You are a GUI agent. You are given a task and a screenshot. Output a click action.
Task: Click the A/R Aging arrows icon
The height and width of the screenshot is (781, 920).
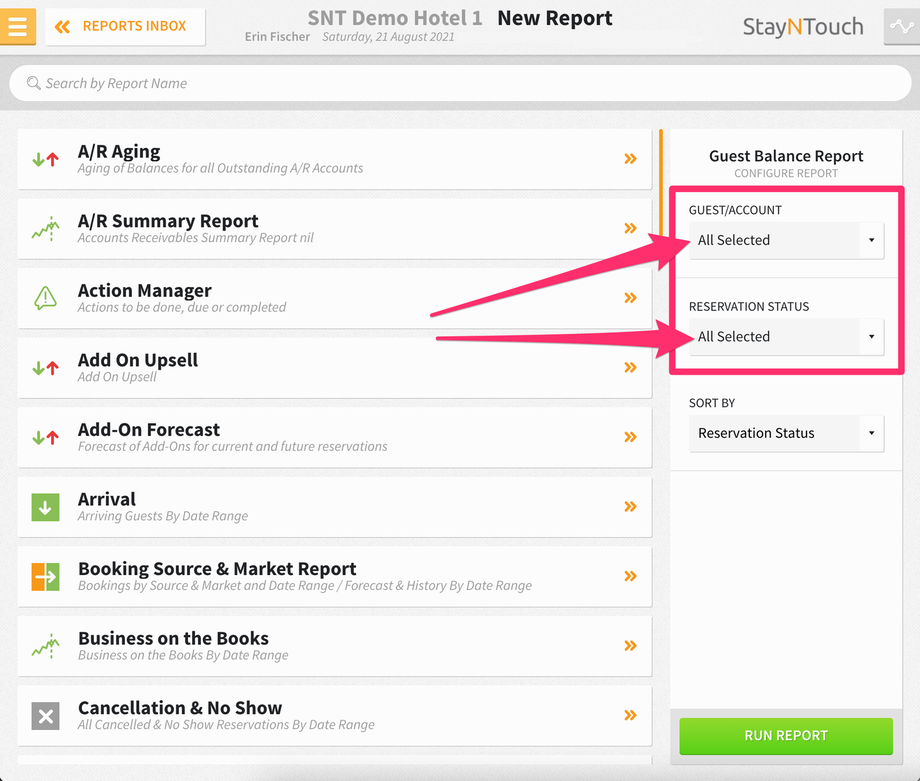coord(46,159)
